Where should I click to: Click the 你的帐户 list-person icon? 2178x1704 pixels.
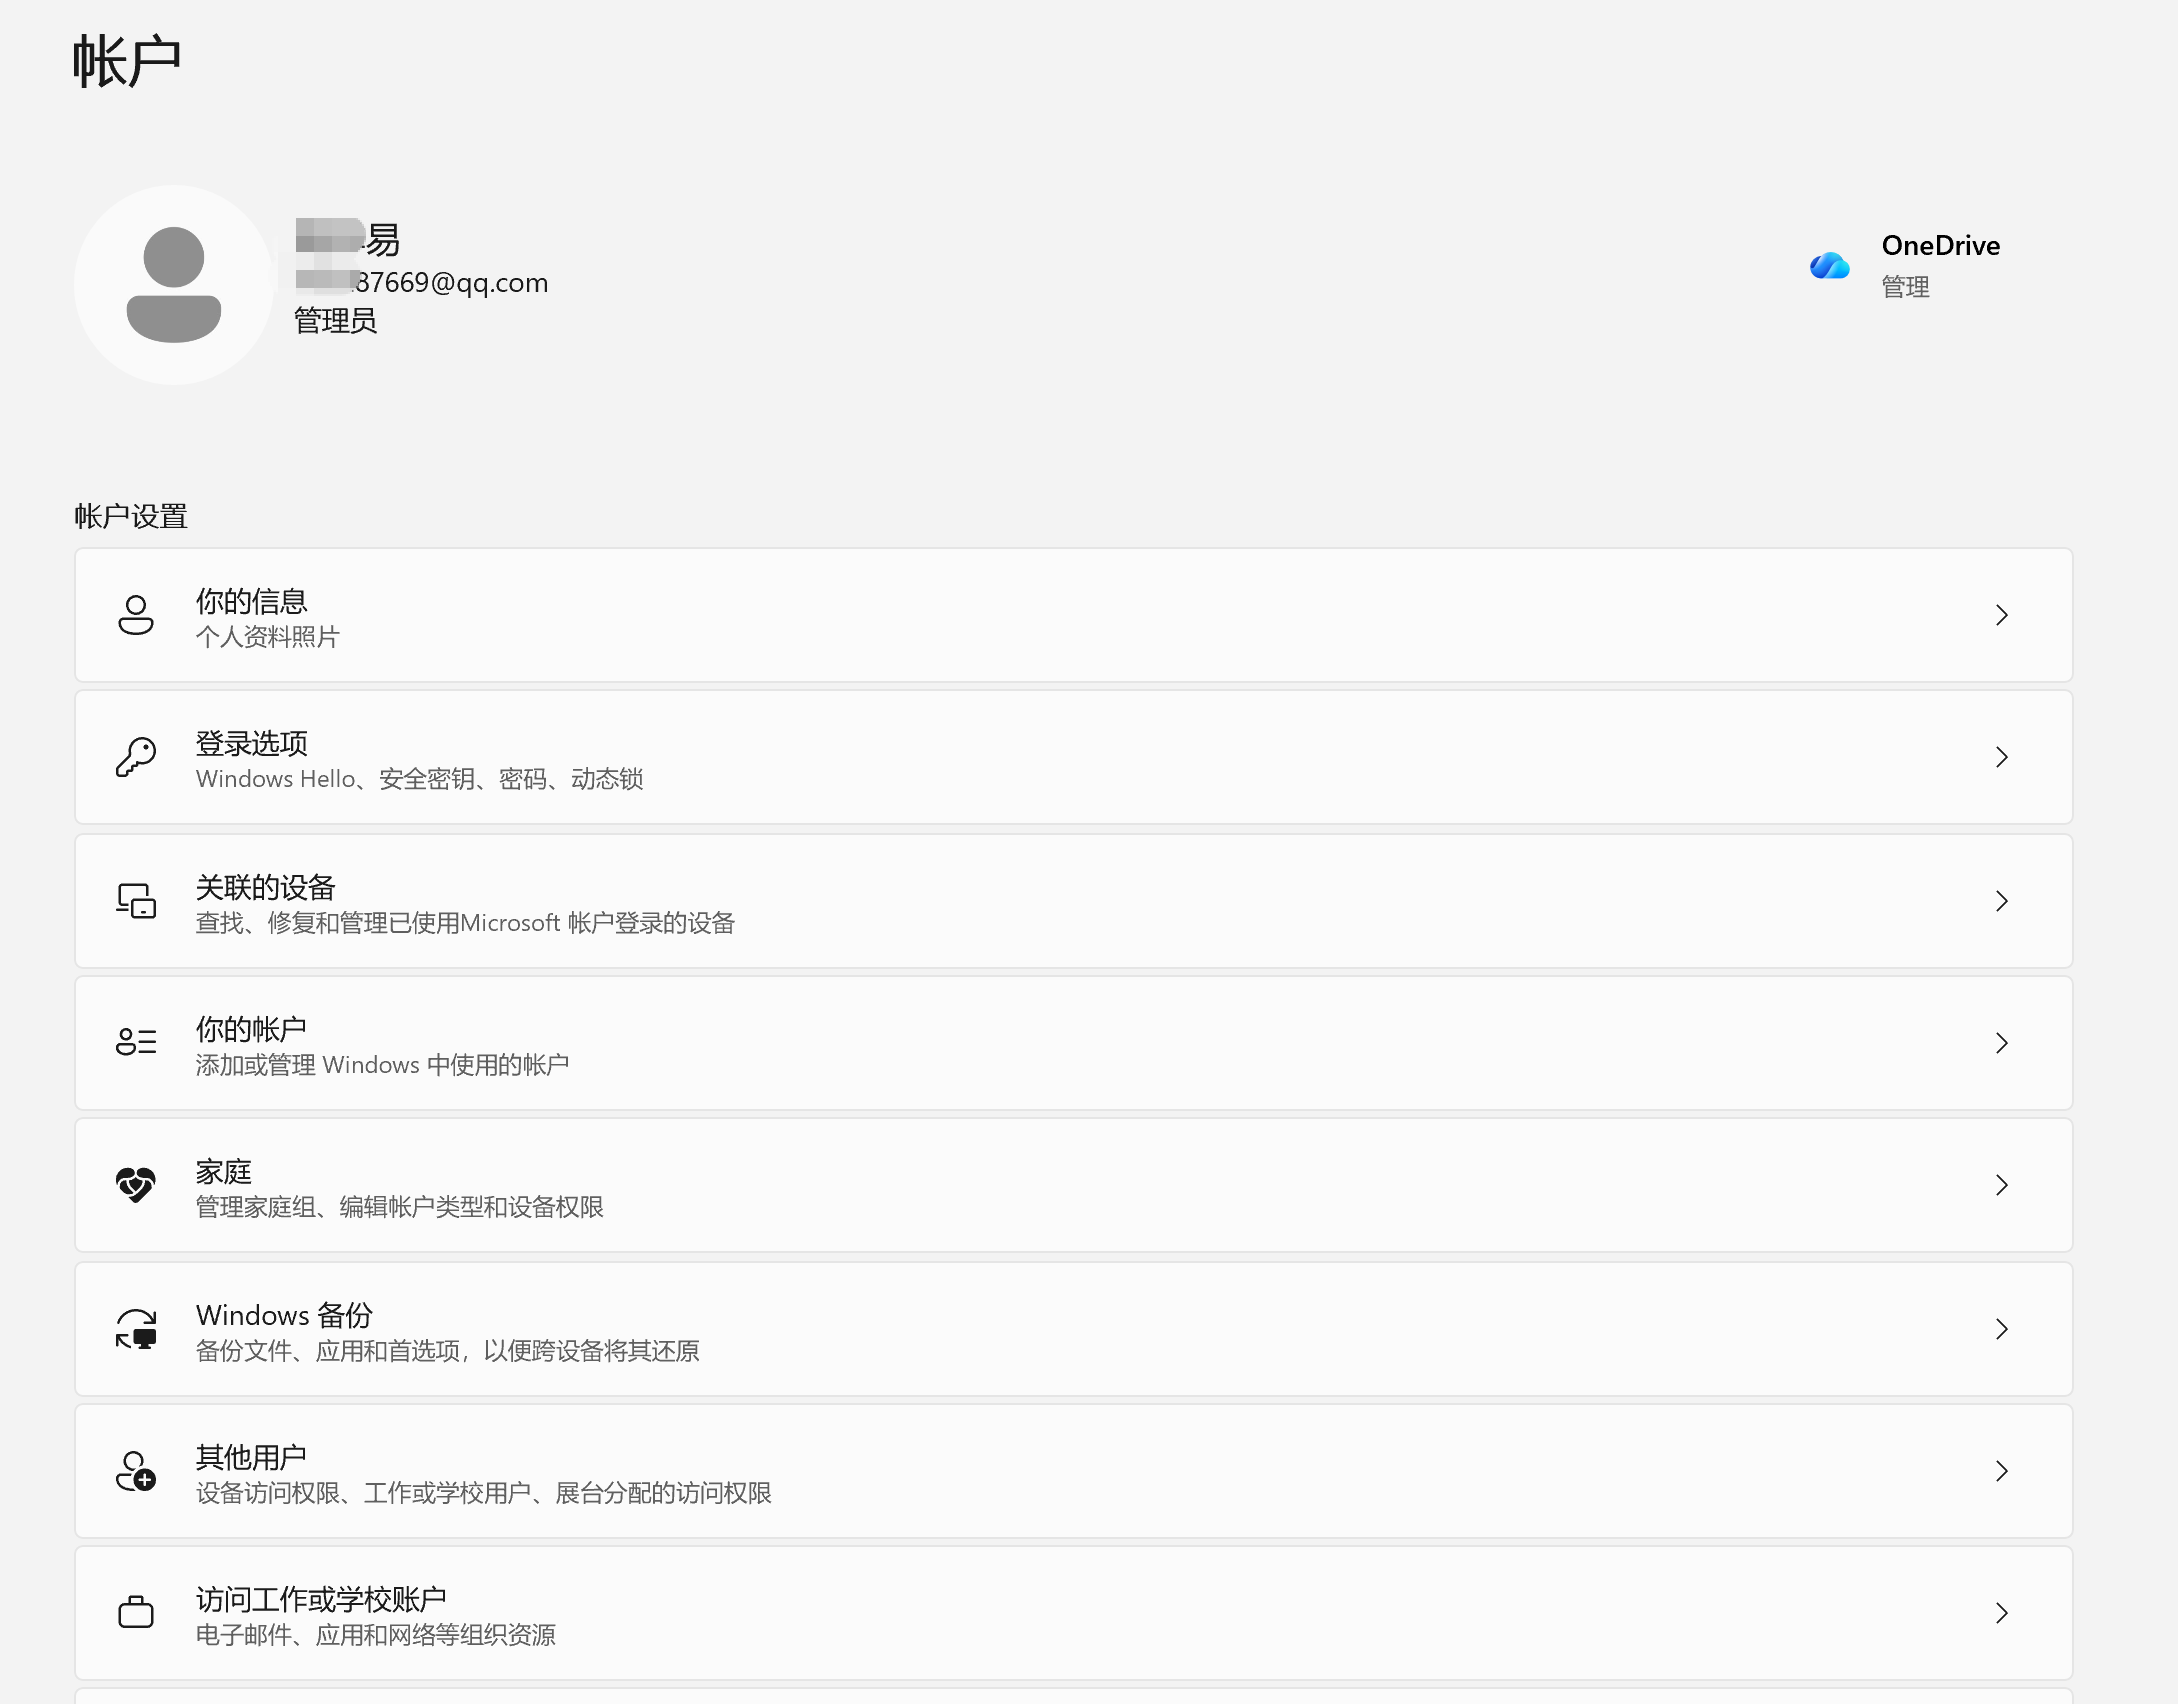tap(136, 1042)
